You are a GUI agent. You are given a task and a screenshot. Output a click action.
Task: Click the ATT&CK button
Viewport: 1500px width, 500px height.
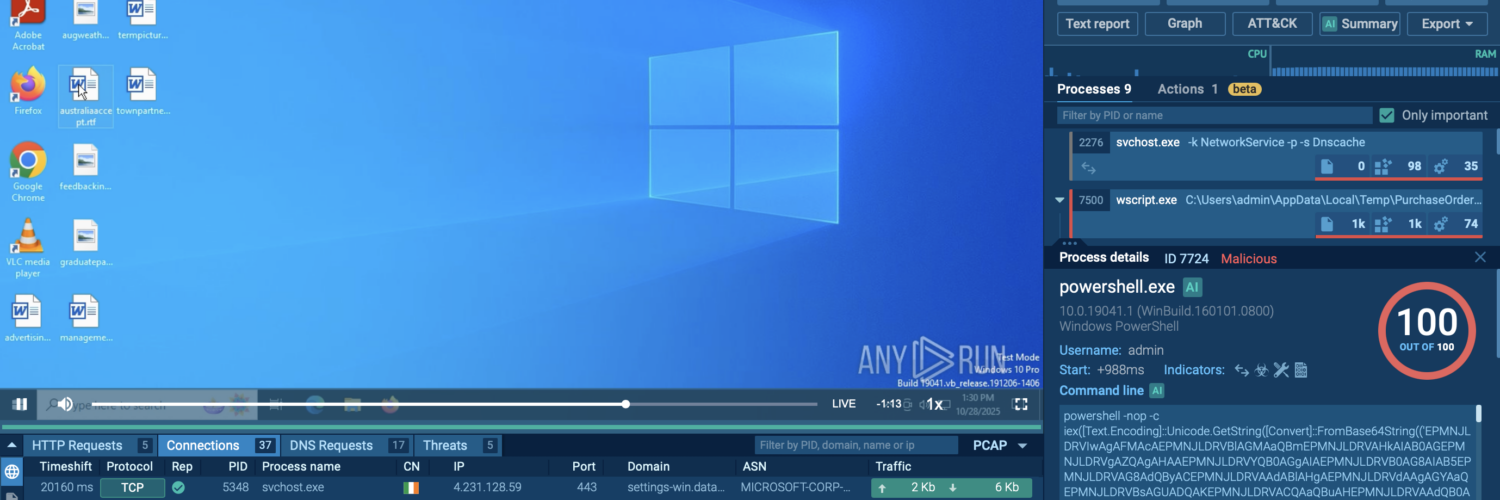coord(1271,24)
